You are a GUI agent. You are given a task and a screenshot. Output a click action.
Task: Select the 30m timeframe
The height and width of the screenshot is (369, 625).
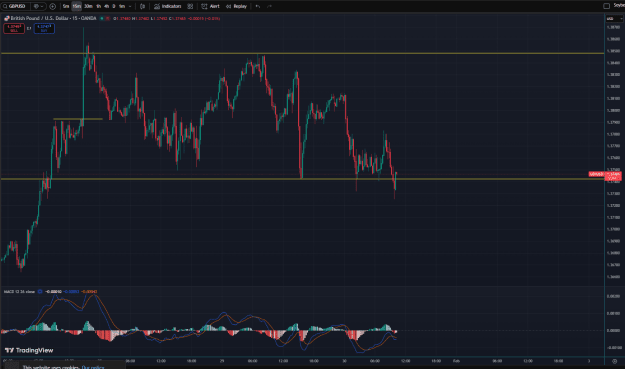[x=88, y=6]
